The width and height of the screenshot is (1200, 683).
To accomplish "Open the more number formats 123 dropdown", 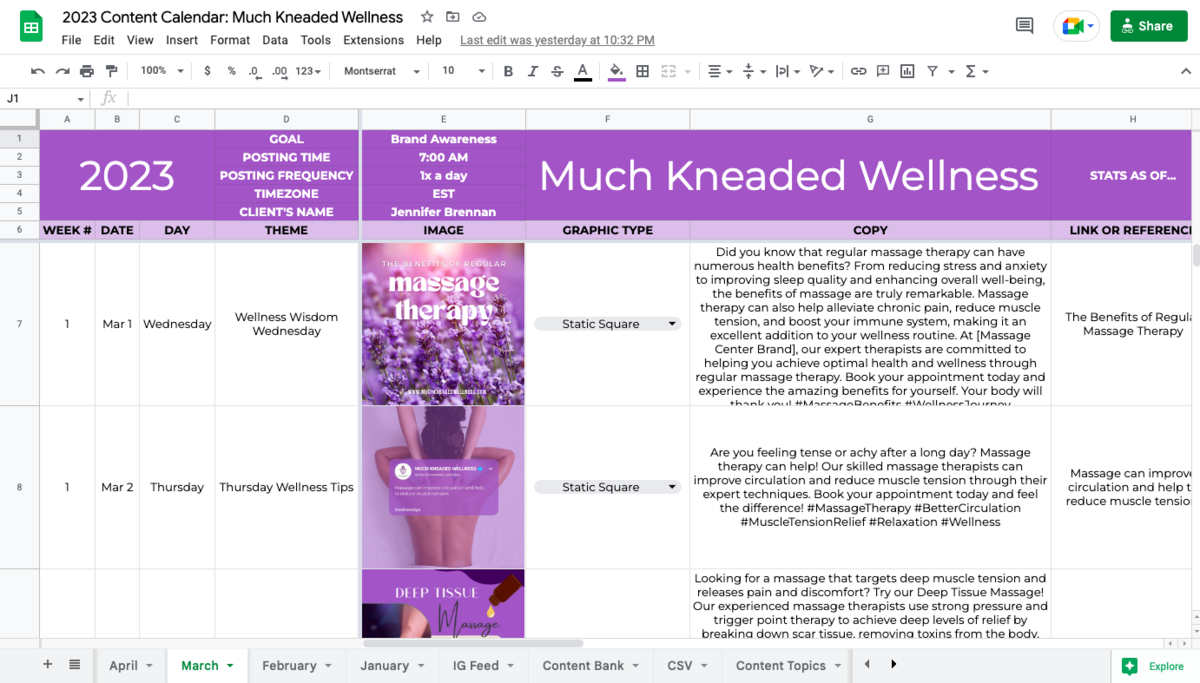I will tap(309, 71).
